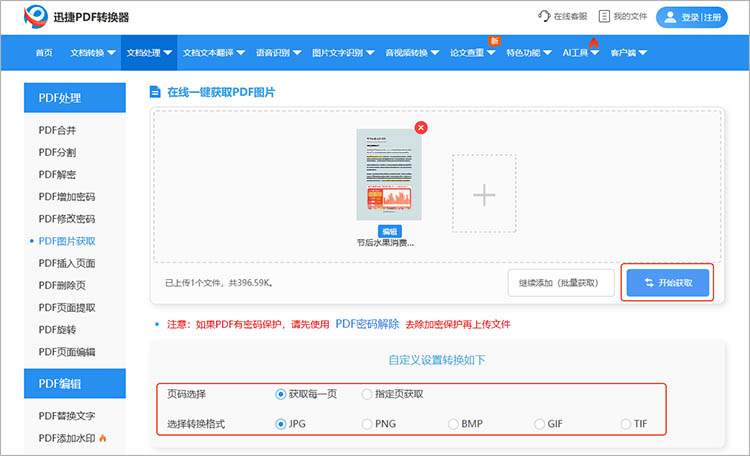Choose TIF as conversion format
The width and height of the screenshot is (750, 456).
click(625, 424)
